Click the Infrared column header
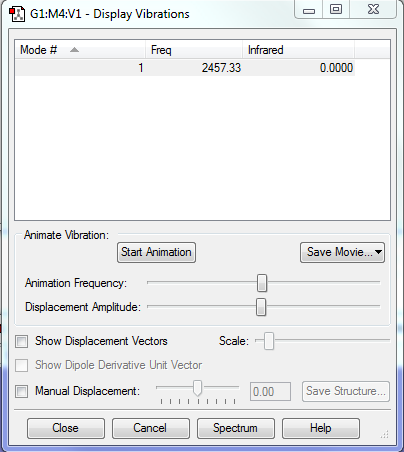This screenshot has height=452, width=404. (298, 50)
